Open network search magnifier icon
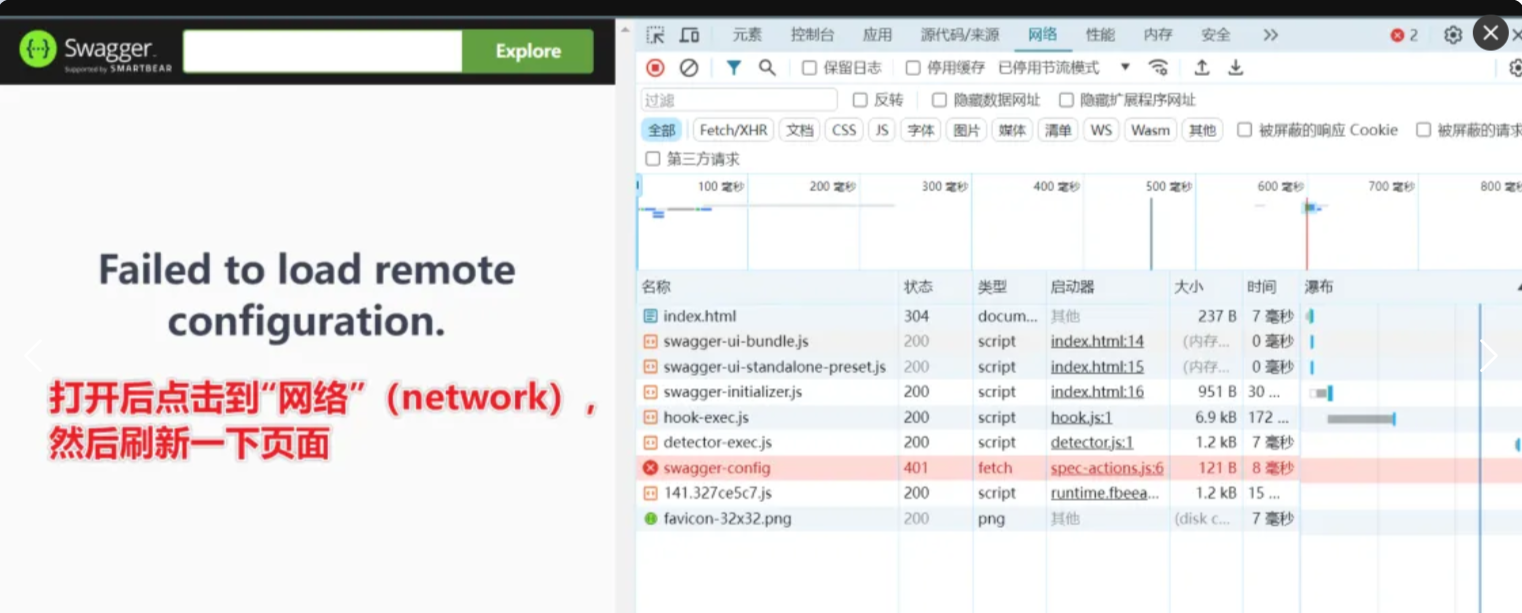 pos(767,68)
